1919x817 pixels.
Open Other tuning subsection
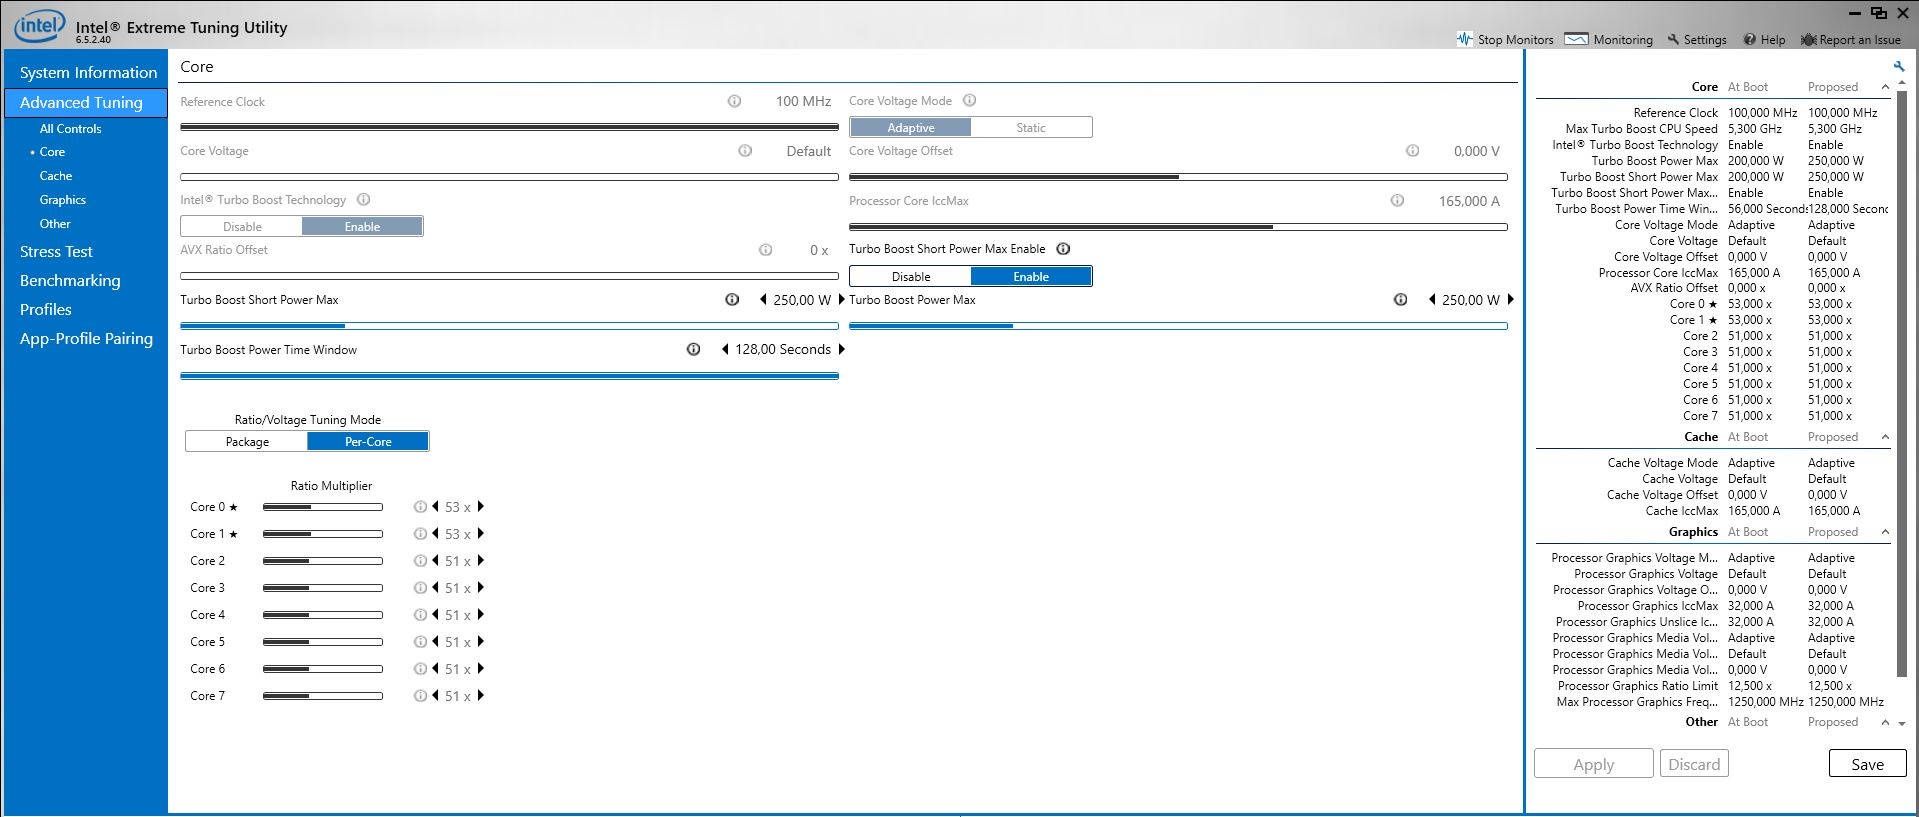pyautogui.click(x=55, y=224)
